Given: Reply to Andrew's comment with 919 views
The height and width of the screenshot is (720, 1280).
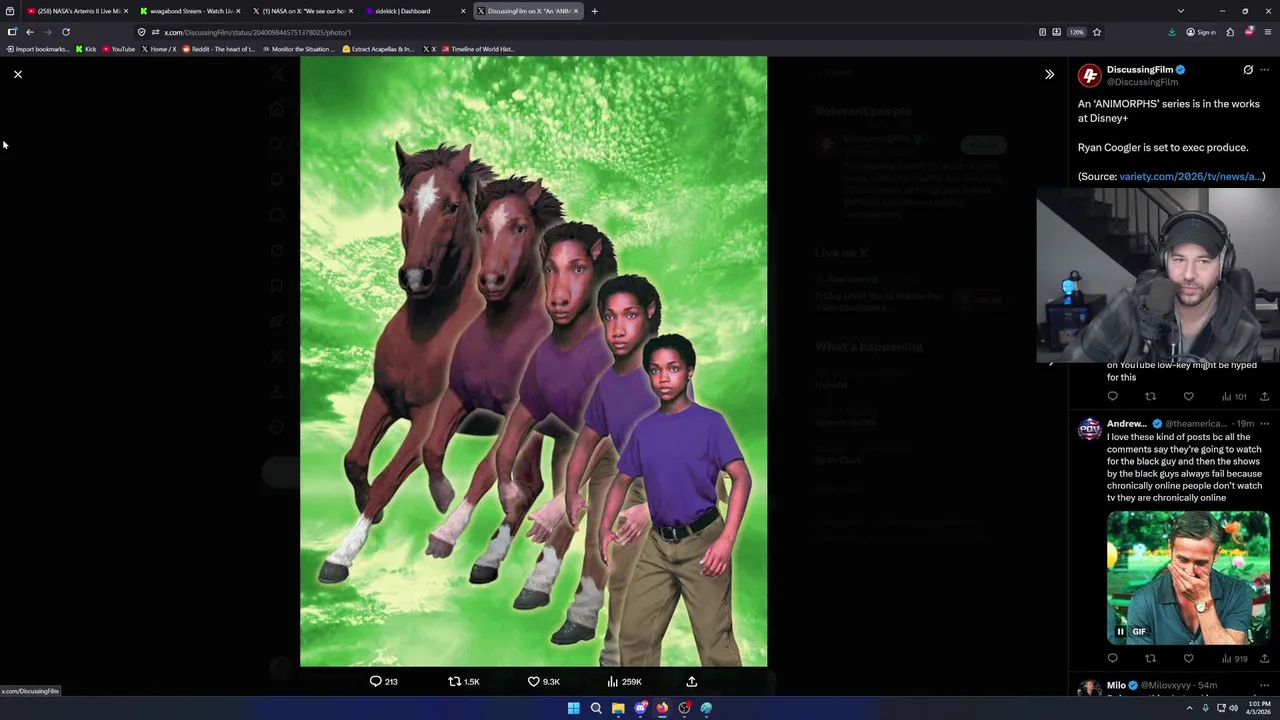Looking at the screenshot, I should click(1112, 658).
